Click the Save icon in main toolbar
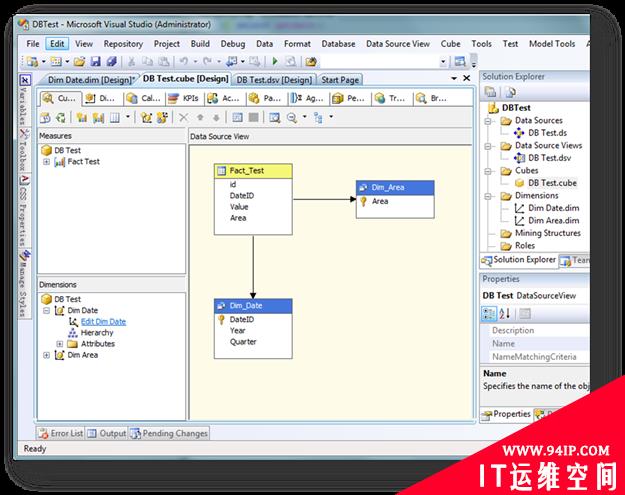Viewport: 625px width, 495px height. pyautogui.click(x=95, y=61)
